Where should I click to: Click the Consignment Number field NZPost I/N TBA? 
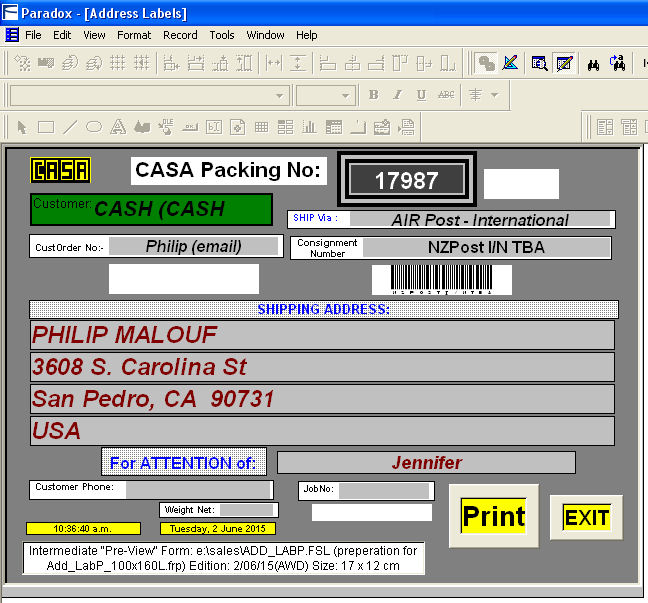pos(486,248)
